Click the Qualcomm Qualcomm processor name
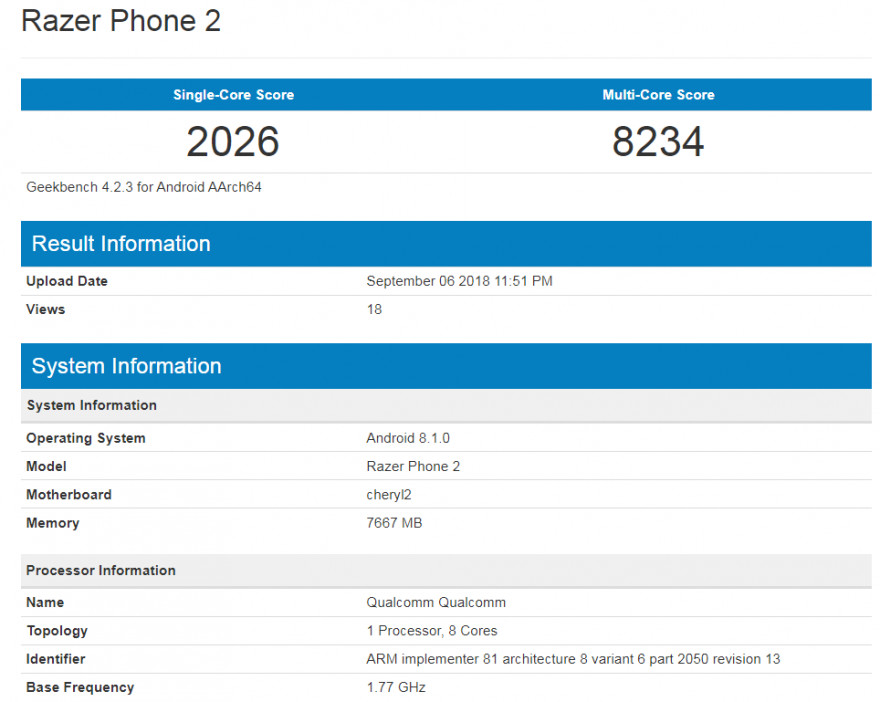 click(436, 602)
